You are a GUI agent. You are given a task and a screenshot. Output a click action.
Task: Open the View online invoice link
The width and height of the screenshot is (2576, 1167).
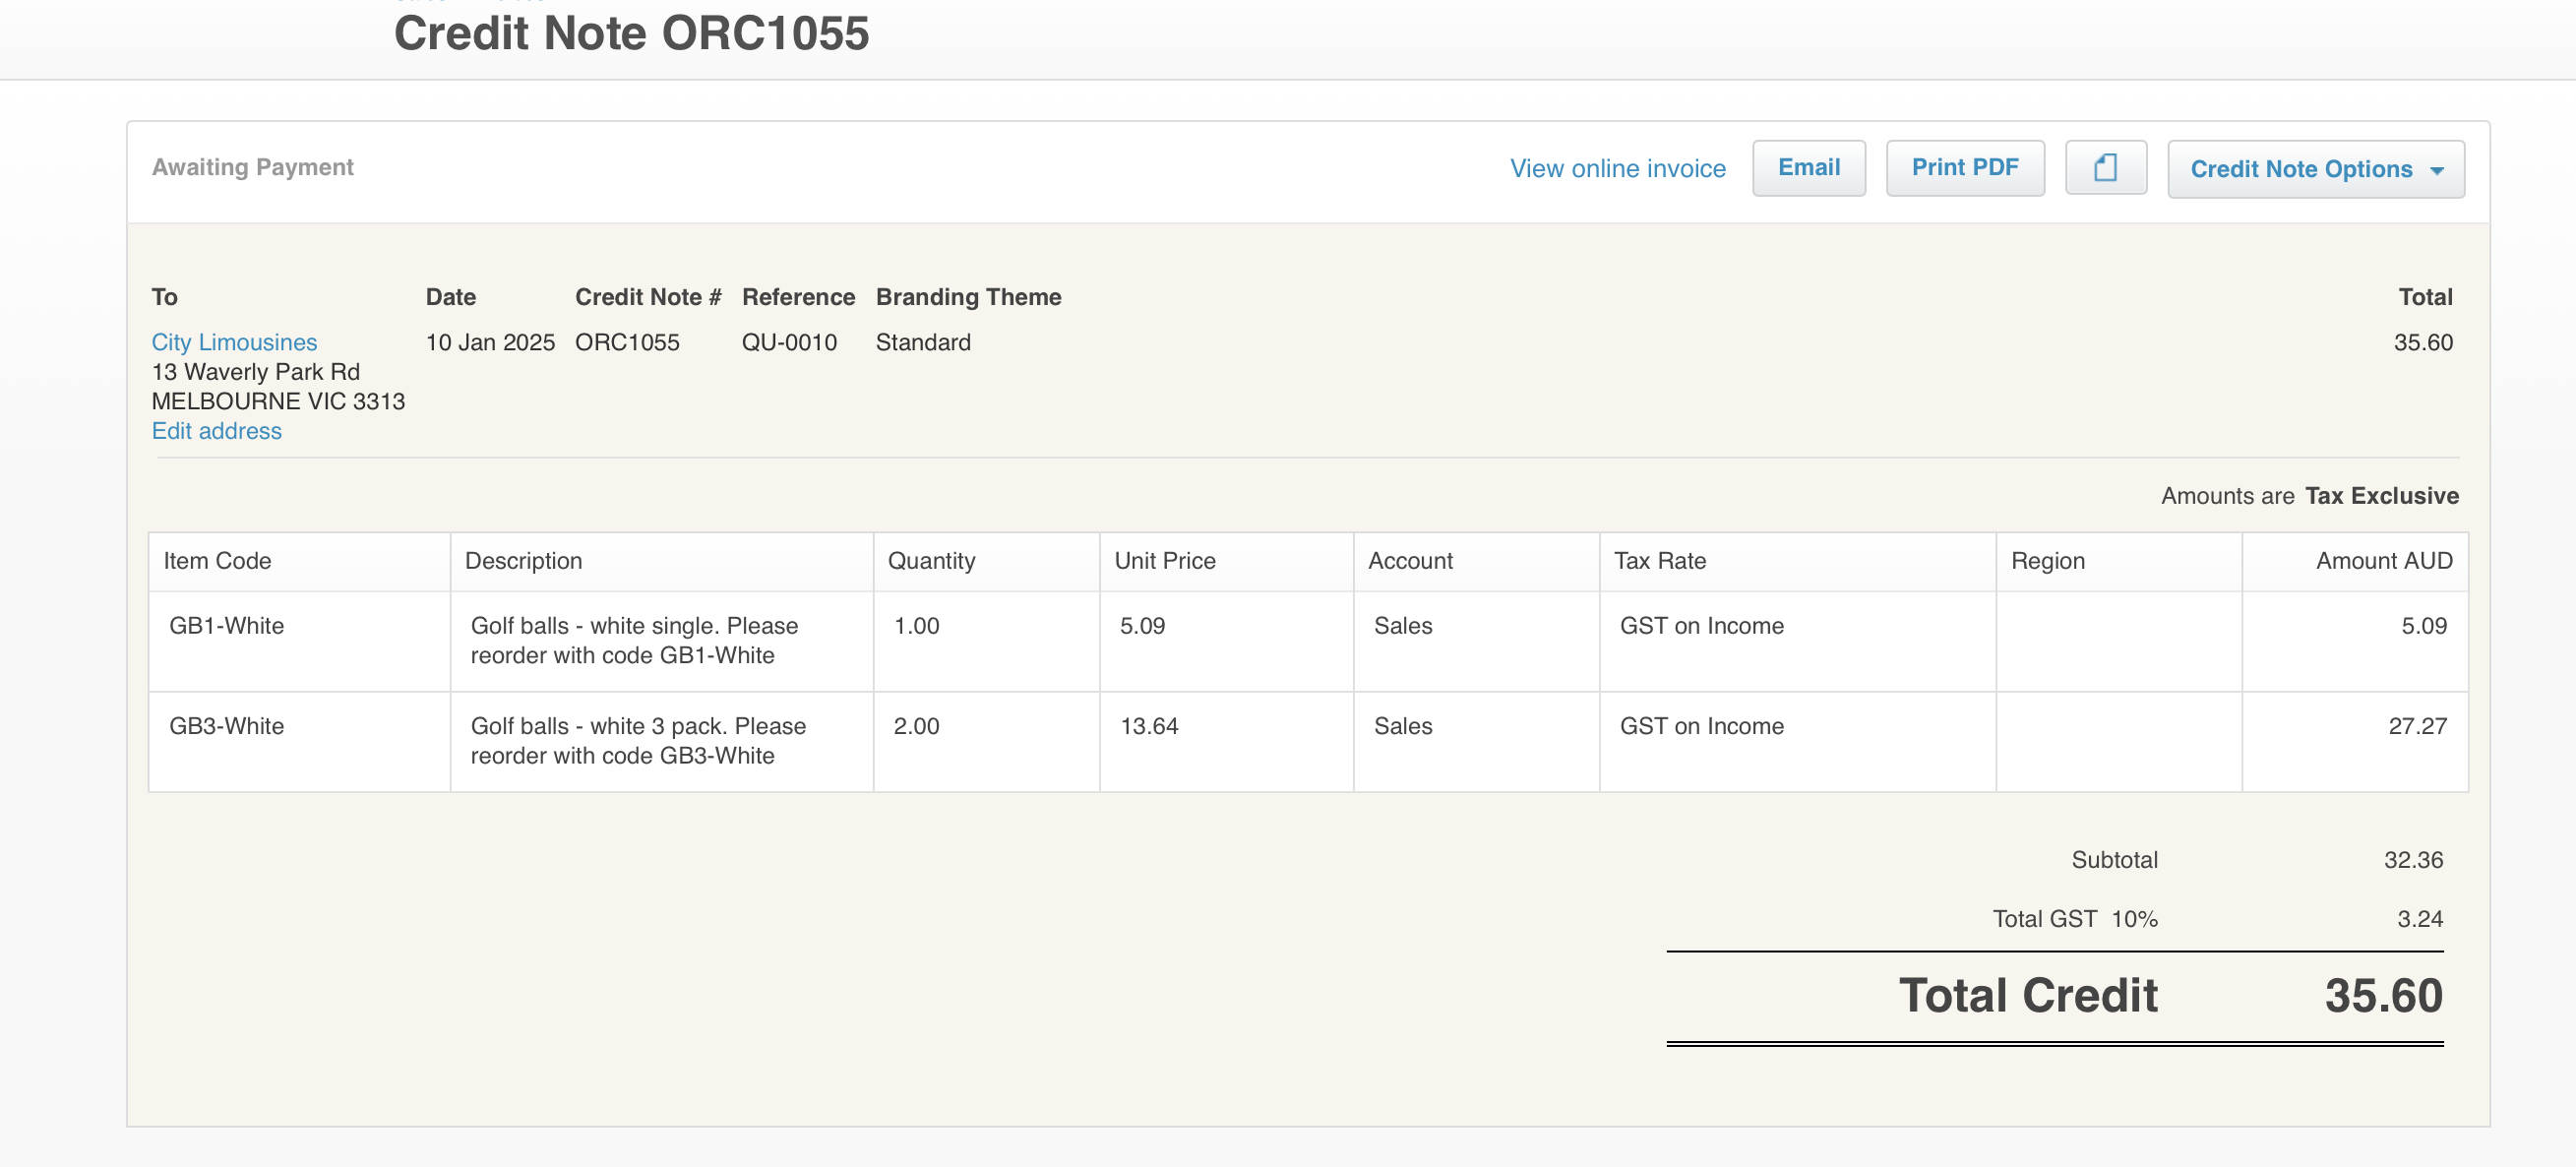coord(1617,169)
